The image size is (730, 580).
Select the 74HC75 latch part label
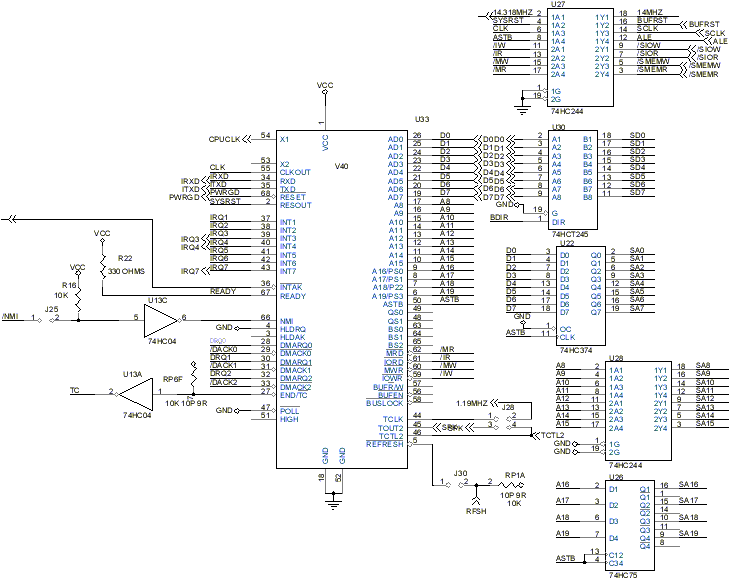point(623,575)
